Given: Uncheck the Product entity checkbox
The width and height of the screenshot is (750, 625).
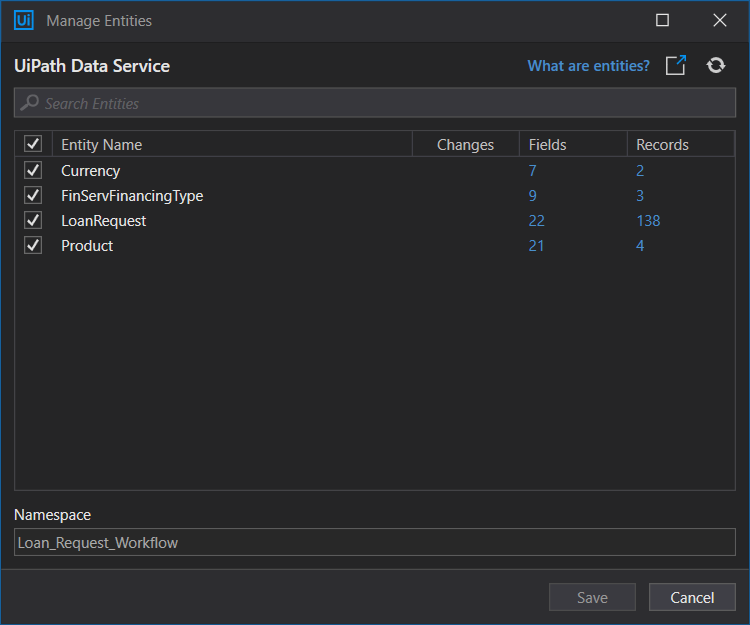Looking at the screenshot, I should 33,245.
